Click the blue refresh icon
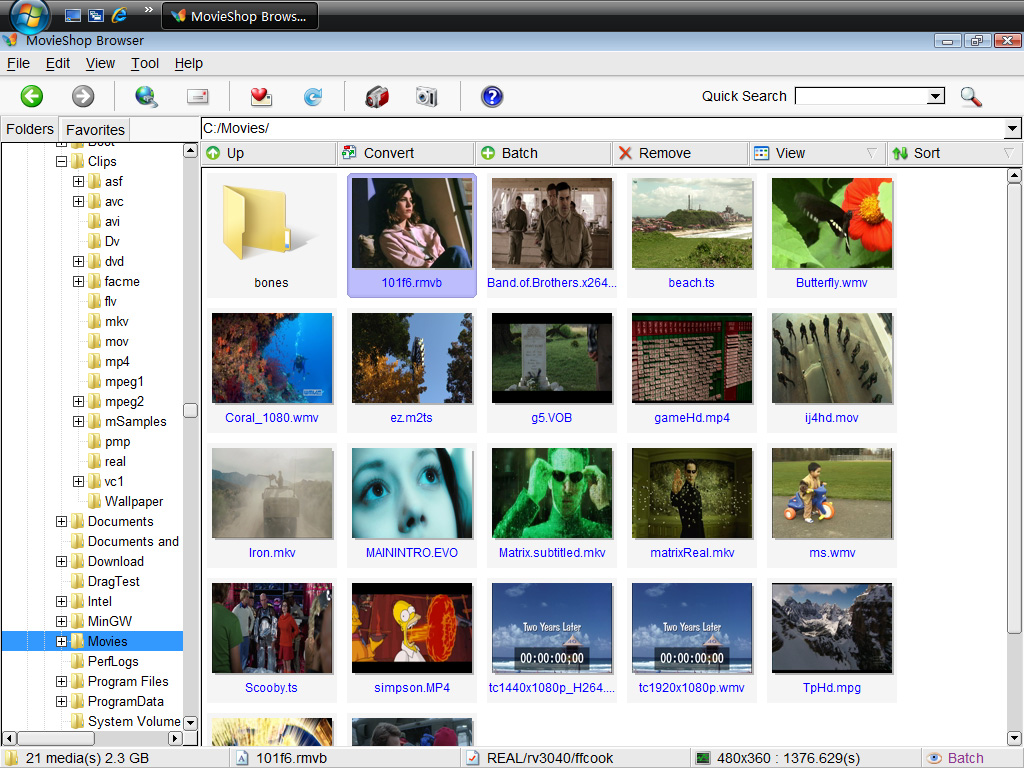This screenshot has width=1024, height=768. pyautogui.click(x=313, y=96)
